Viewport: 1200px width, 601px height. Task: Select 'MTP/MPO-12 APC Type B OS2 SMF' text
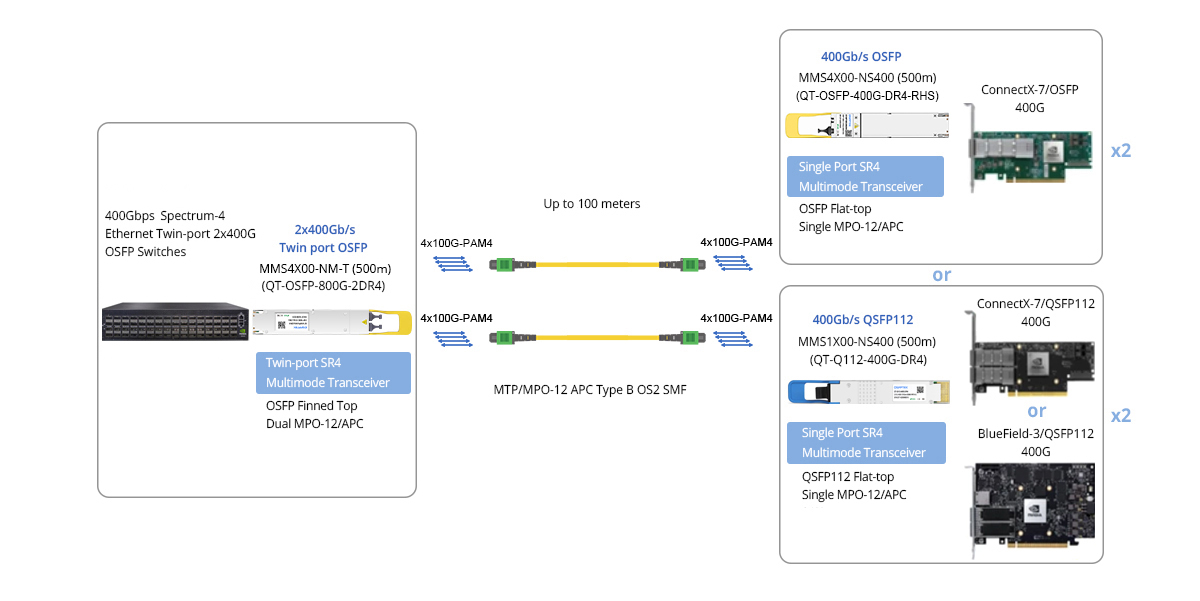(591, 390)
